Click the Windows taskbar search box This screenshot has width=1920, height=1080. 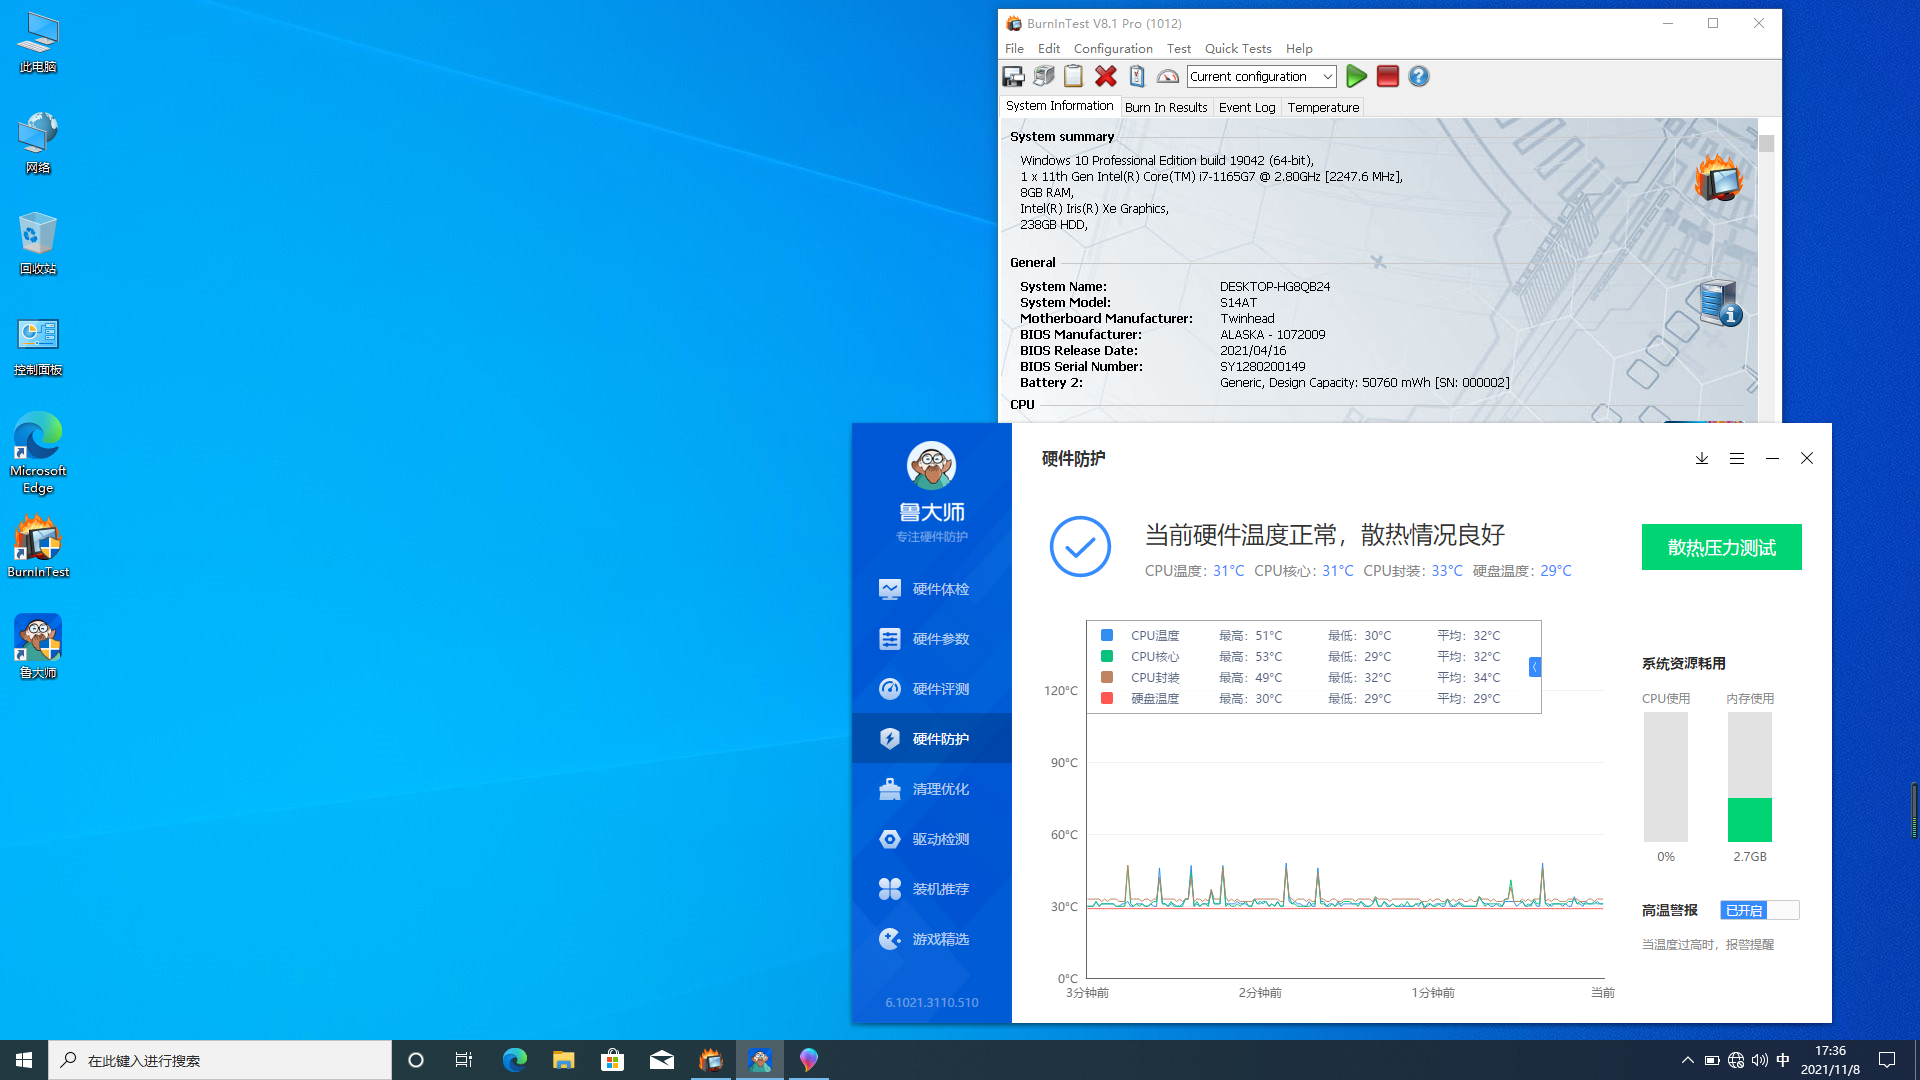pos(220,1060)
